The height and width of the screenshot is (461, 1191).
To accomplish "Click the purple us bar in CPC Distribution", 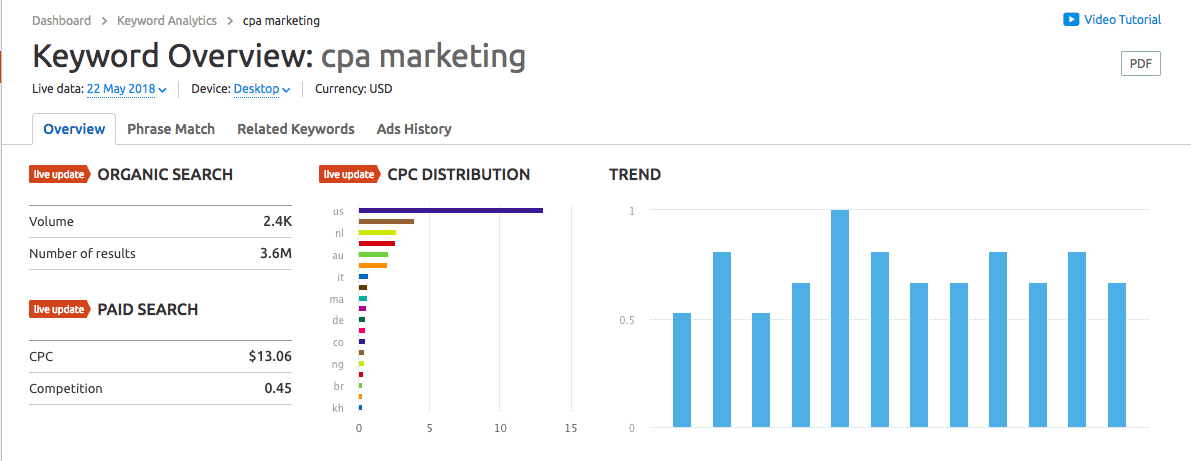I will coord(450,210).
